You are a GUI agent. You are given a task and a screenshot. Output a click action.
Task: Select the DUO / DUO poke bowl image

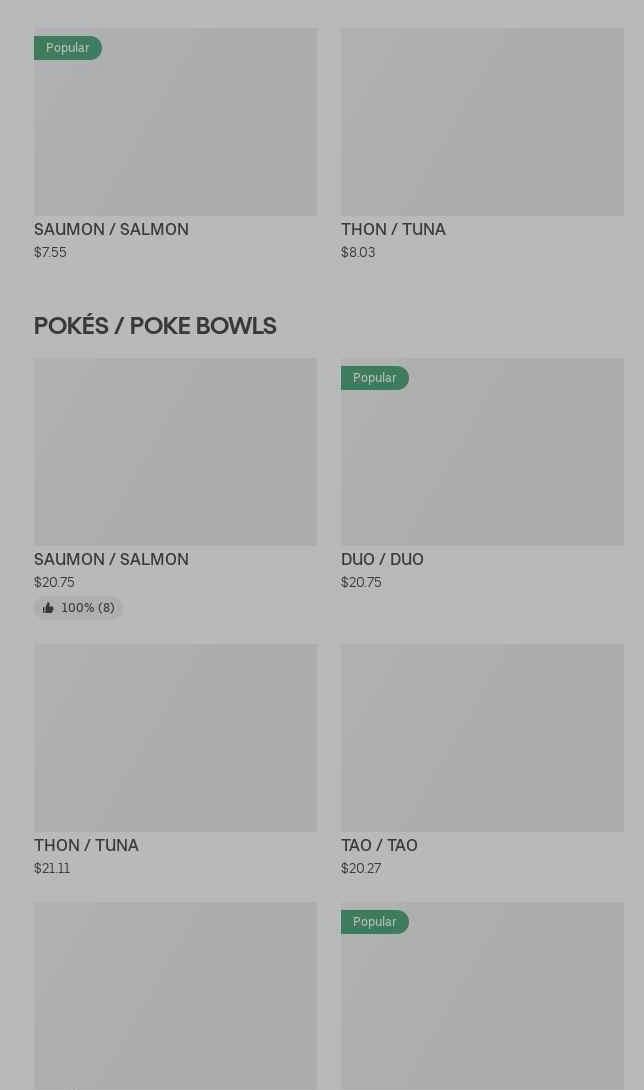click(x=482, y=462)
